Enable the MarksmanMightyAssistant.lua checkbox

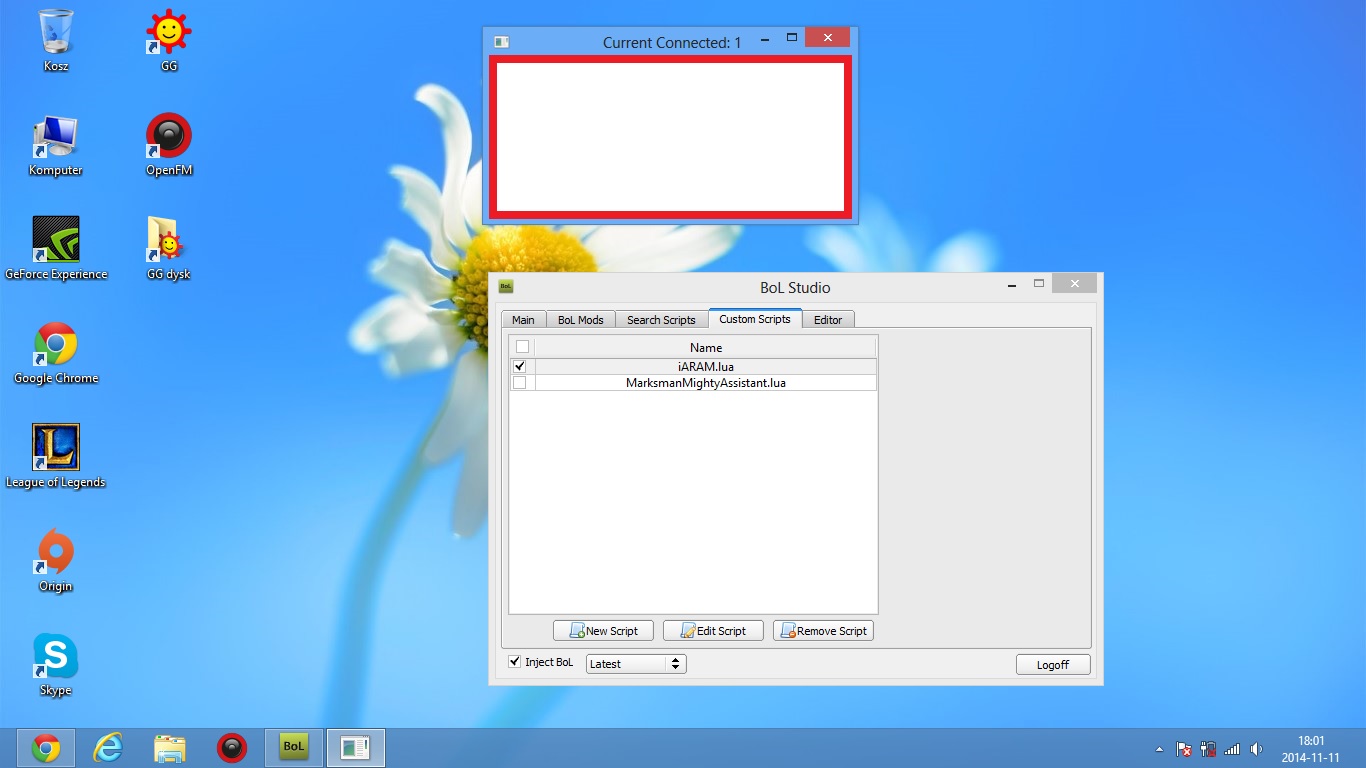pos(519,383)
